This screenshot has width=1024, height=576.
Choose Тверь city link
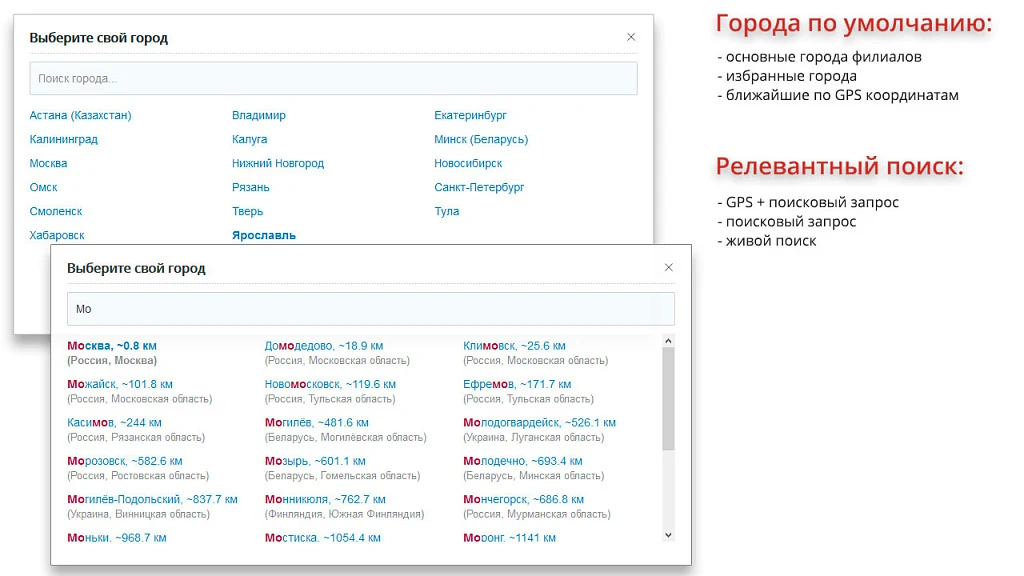(248, 212)
